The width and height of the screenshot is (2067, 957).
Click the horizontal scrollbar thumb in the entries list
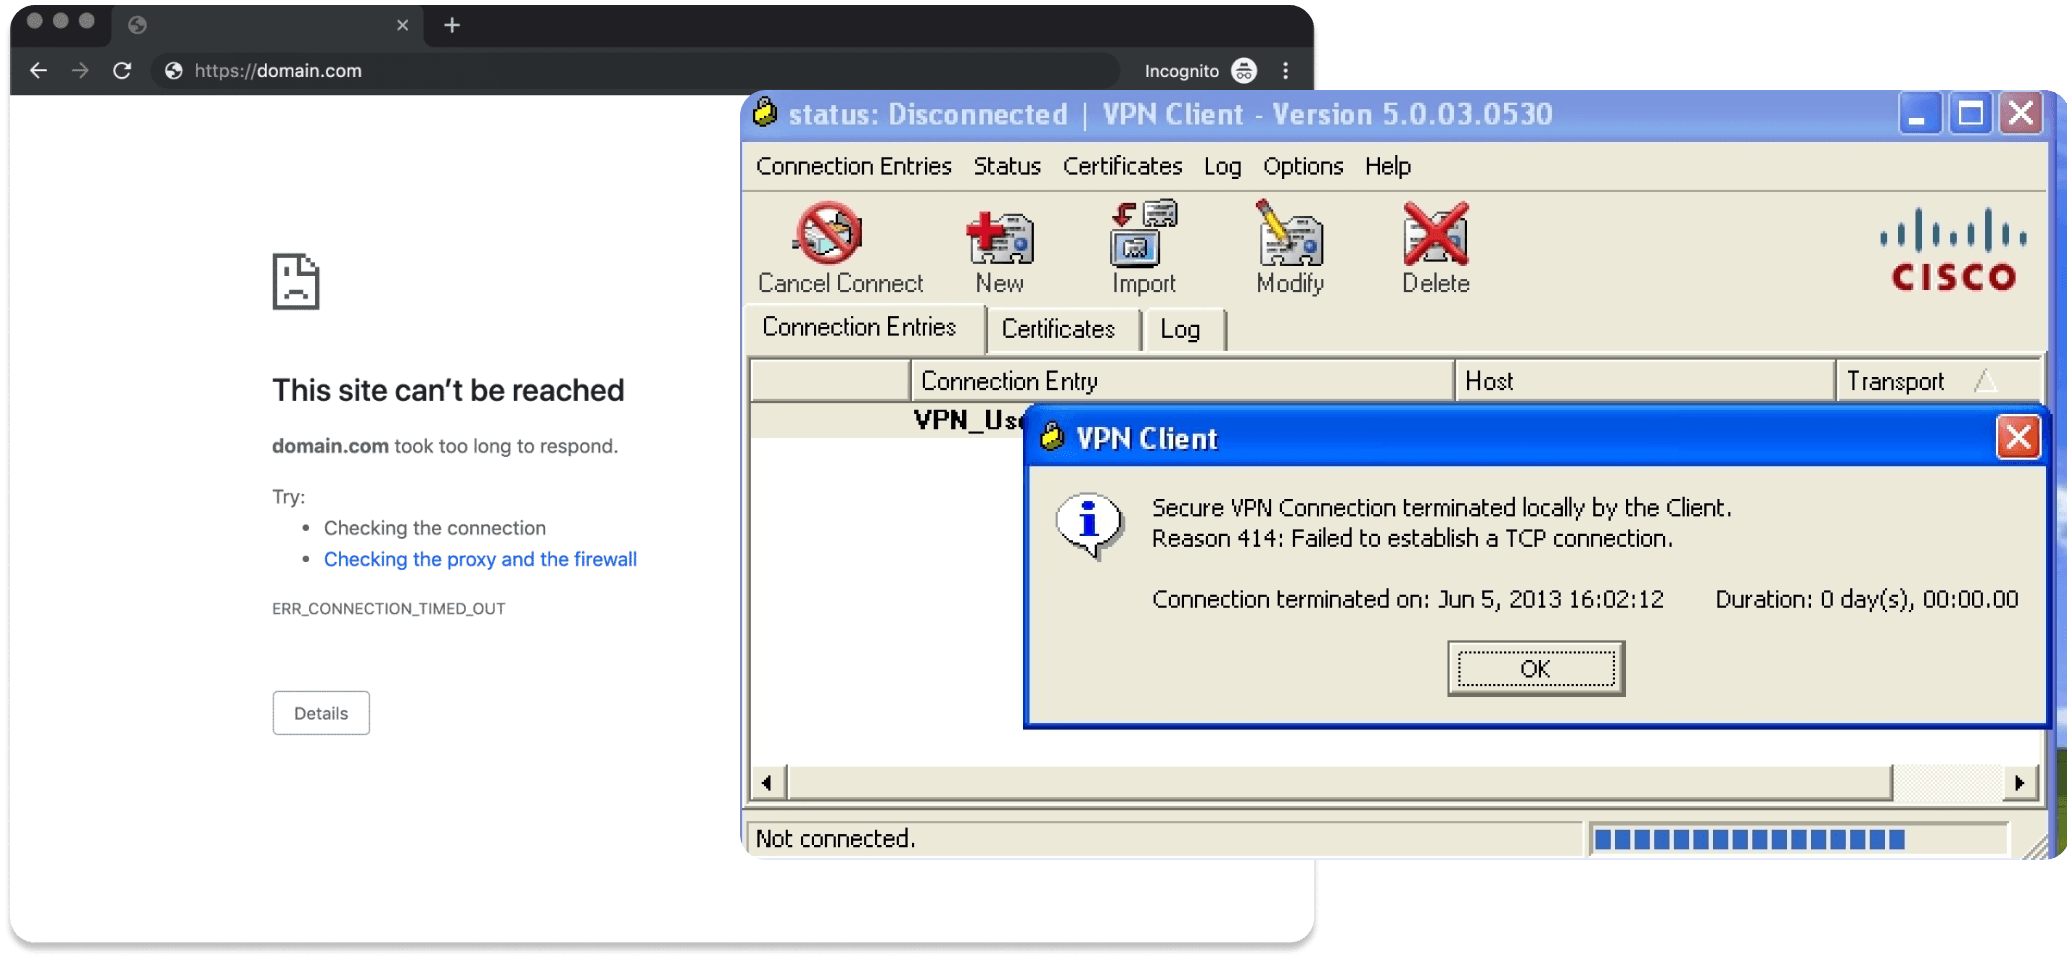point(1339,782)
